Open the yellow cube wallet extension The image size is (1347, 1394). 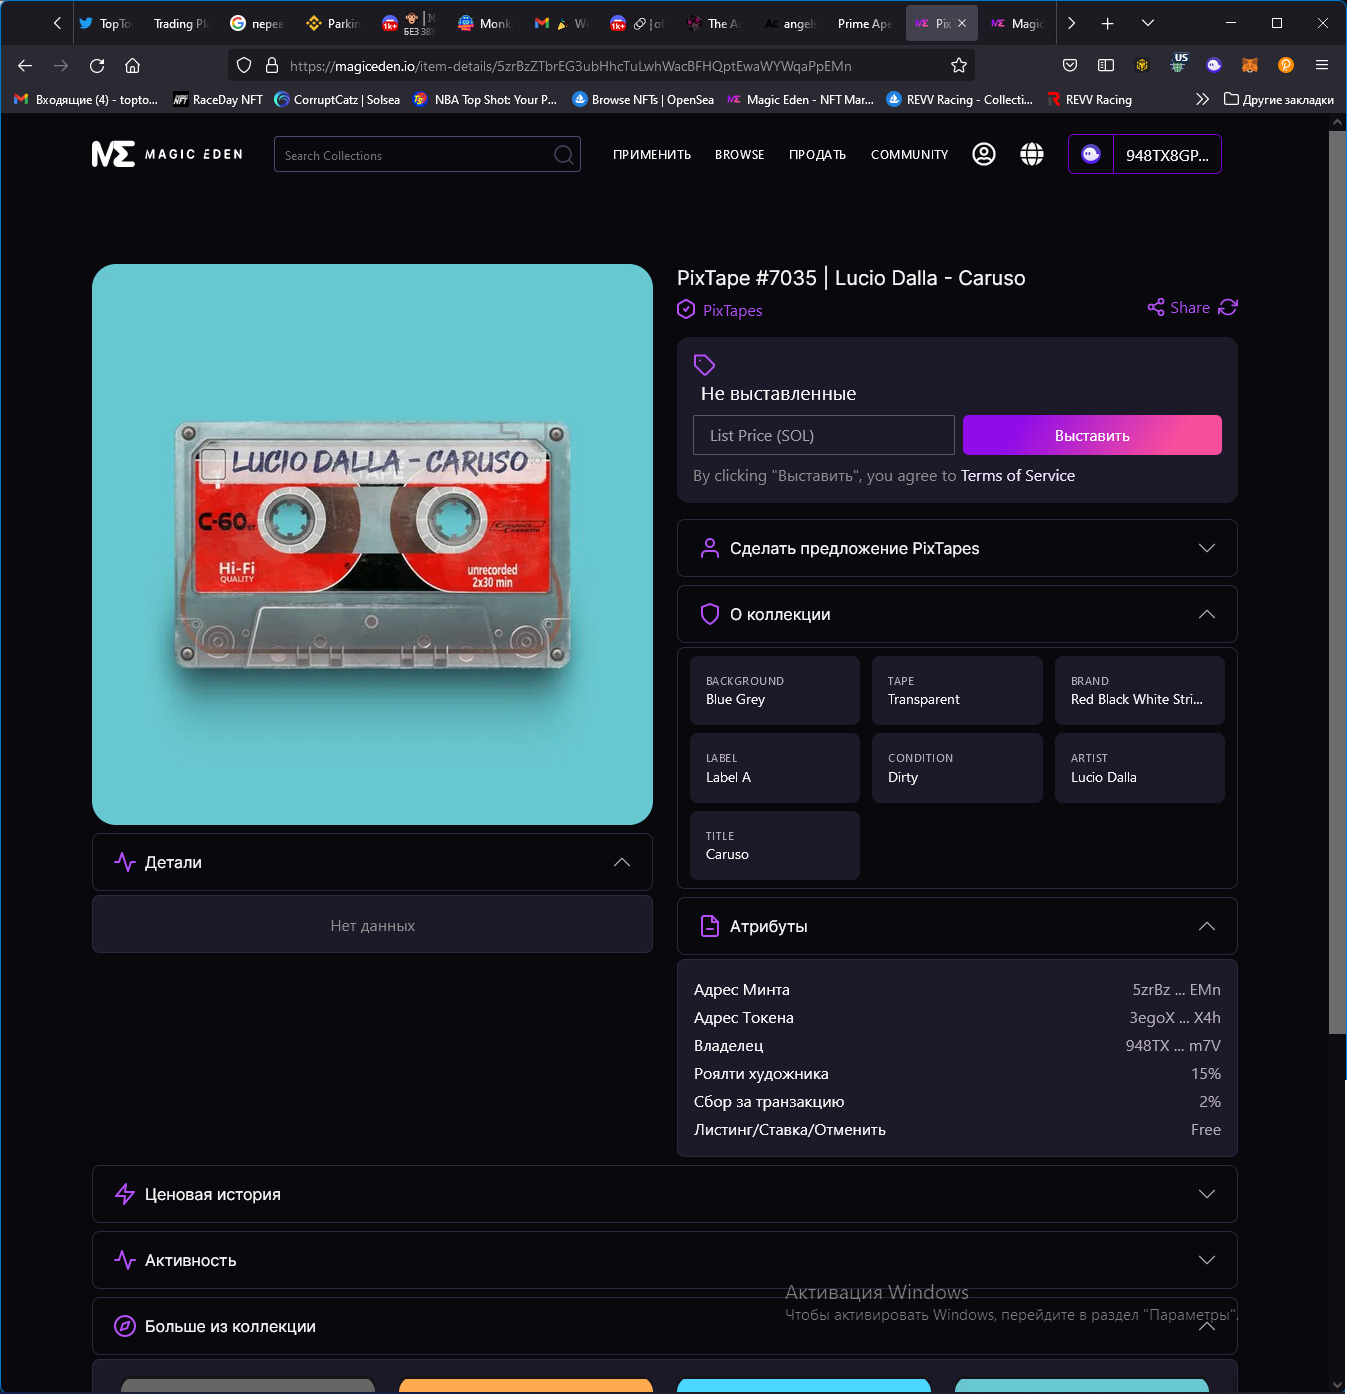tap(1142, 66)
